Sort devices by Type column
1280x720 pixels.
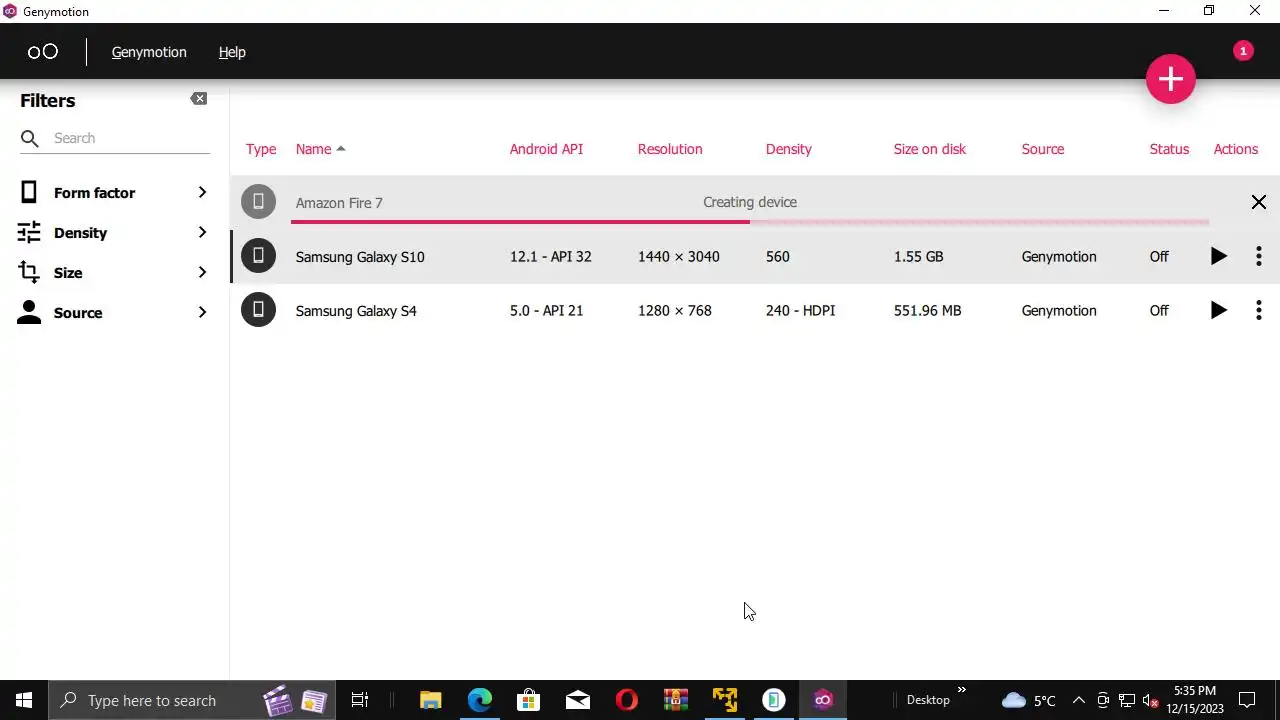pyautogui.click(x=261, y=149)
